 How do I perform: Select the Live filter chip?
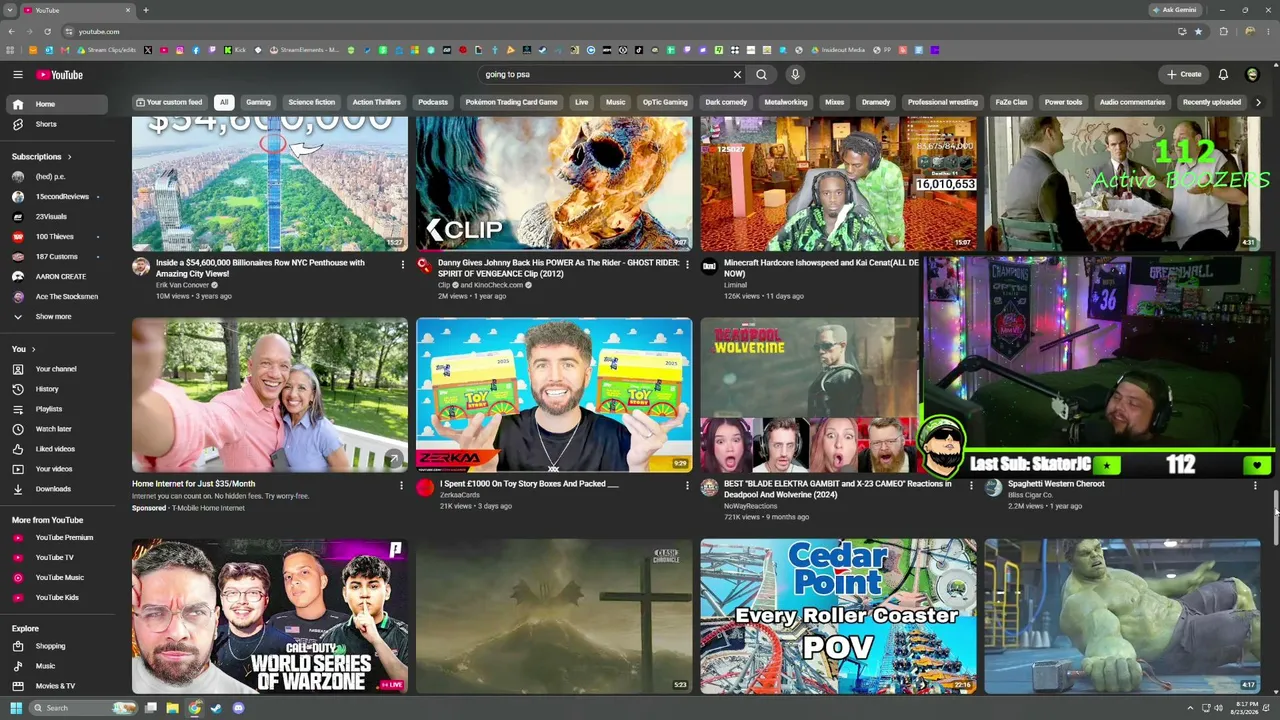pyautogui.click(x=581, y=102)
